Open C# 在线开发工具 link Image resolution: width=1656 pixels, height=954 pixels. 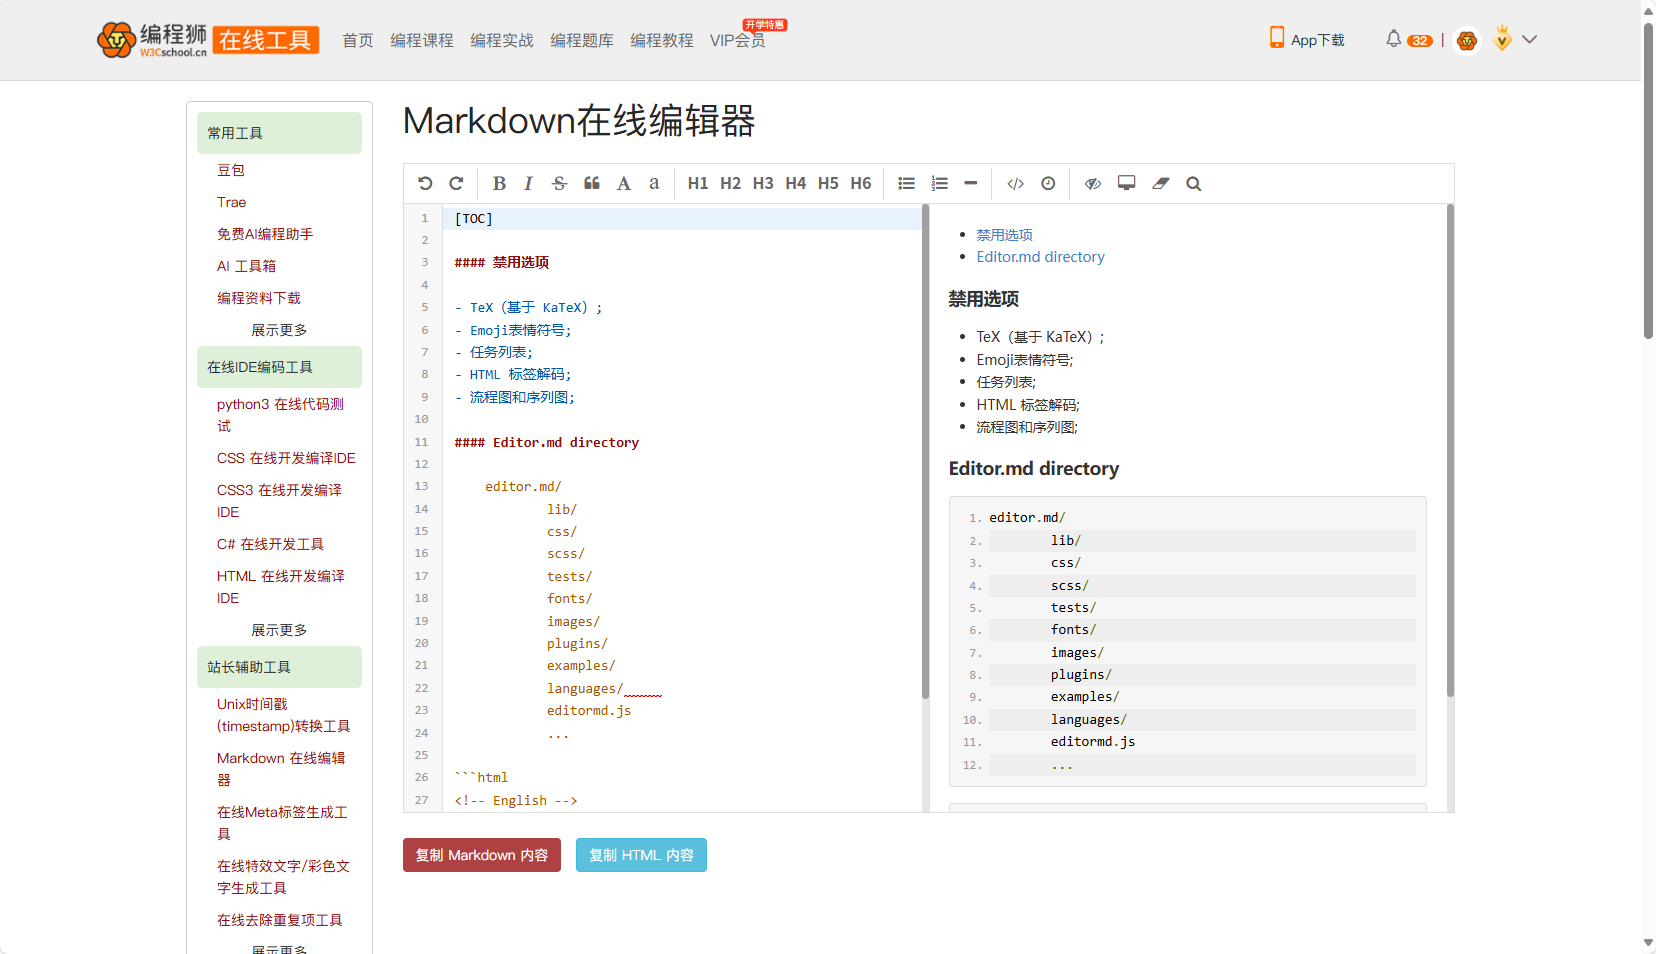[x=270, y=544]
